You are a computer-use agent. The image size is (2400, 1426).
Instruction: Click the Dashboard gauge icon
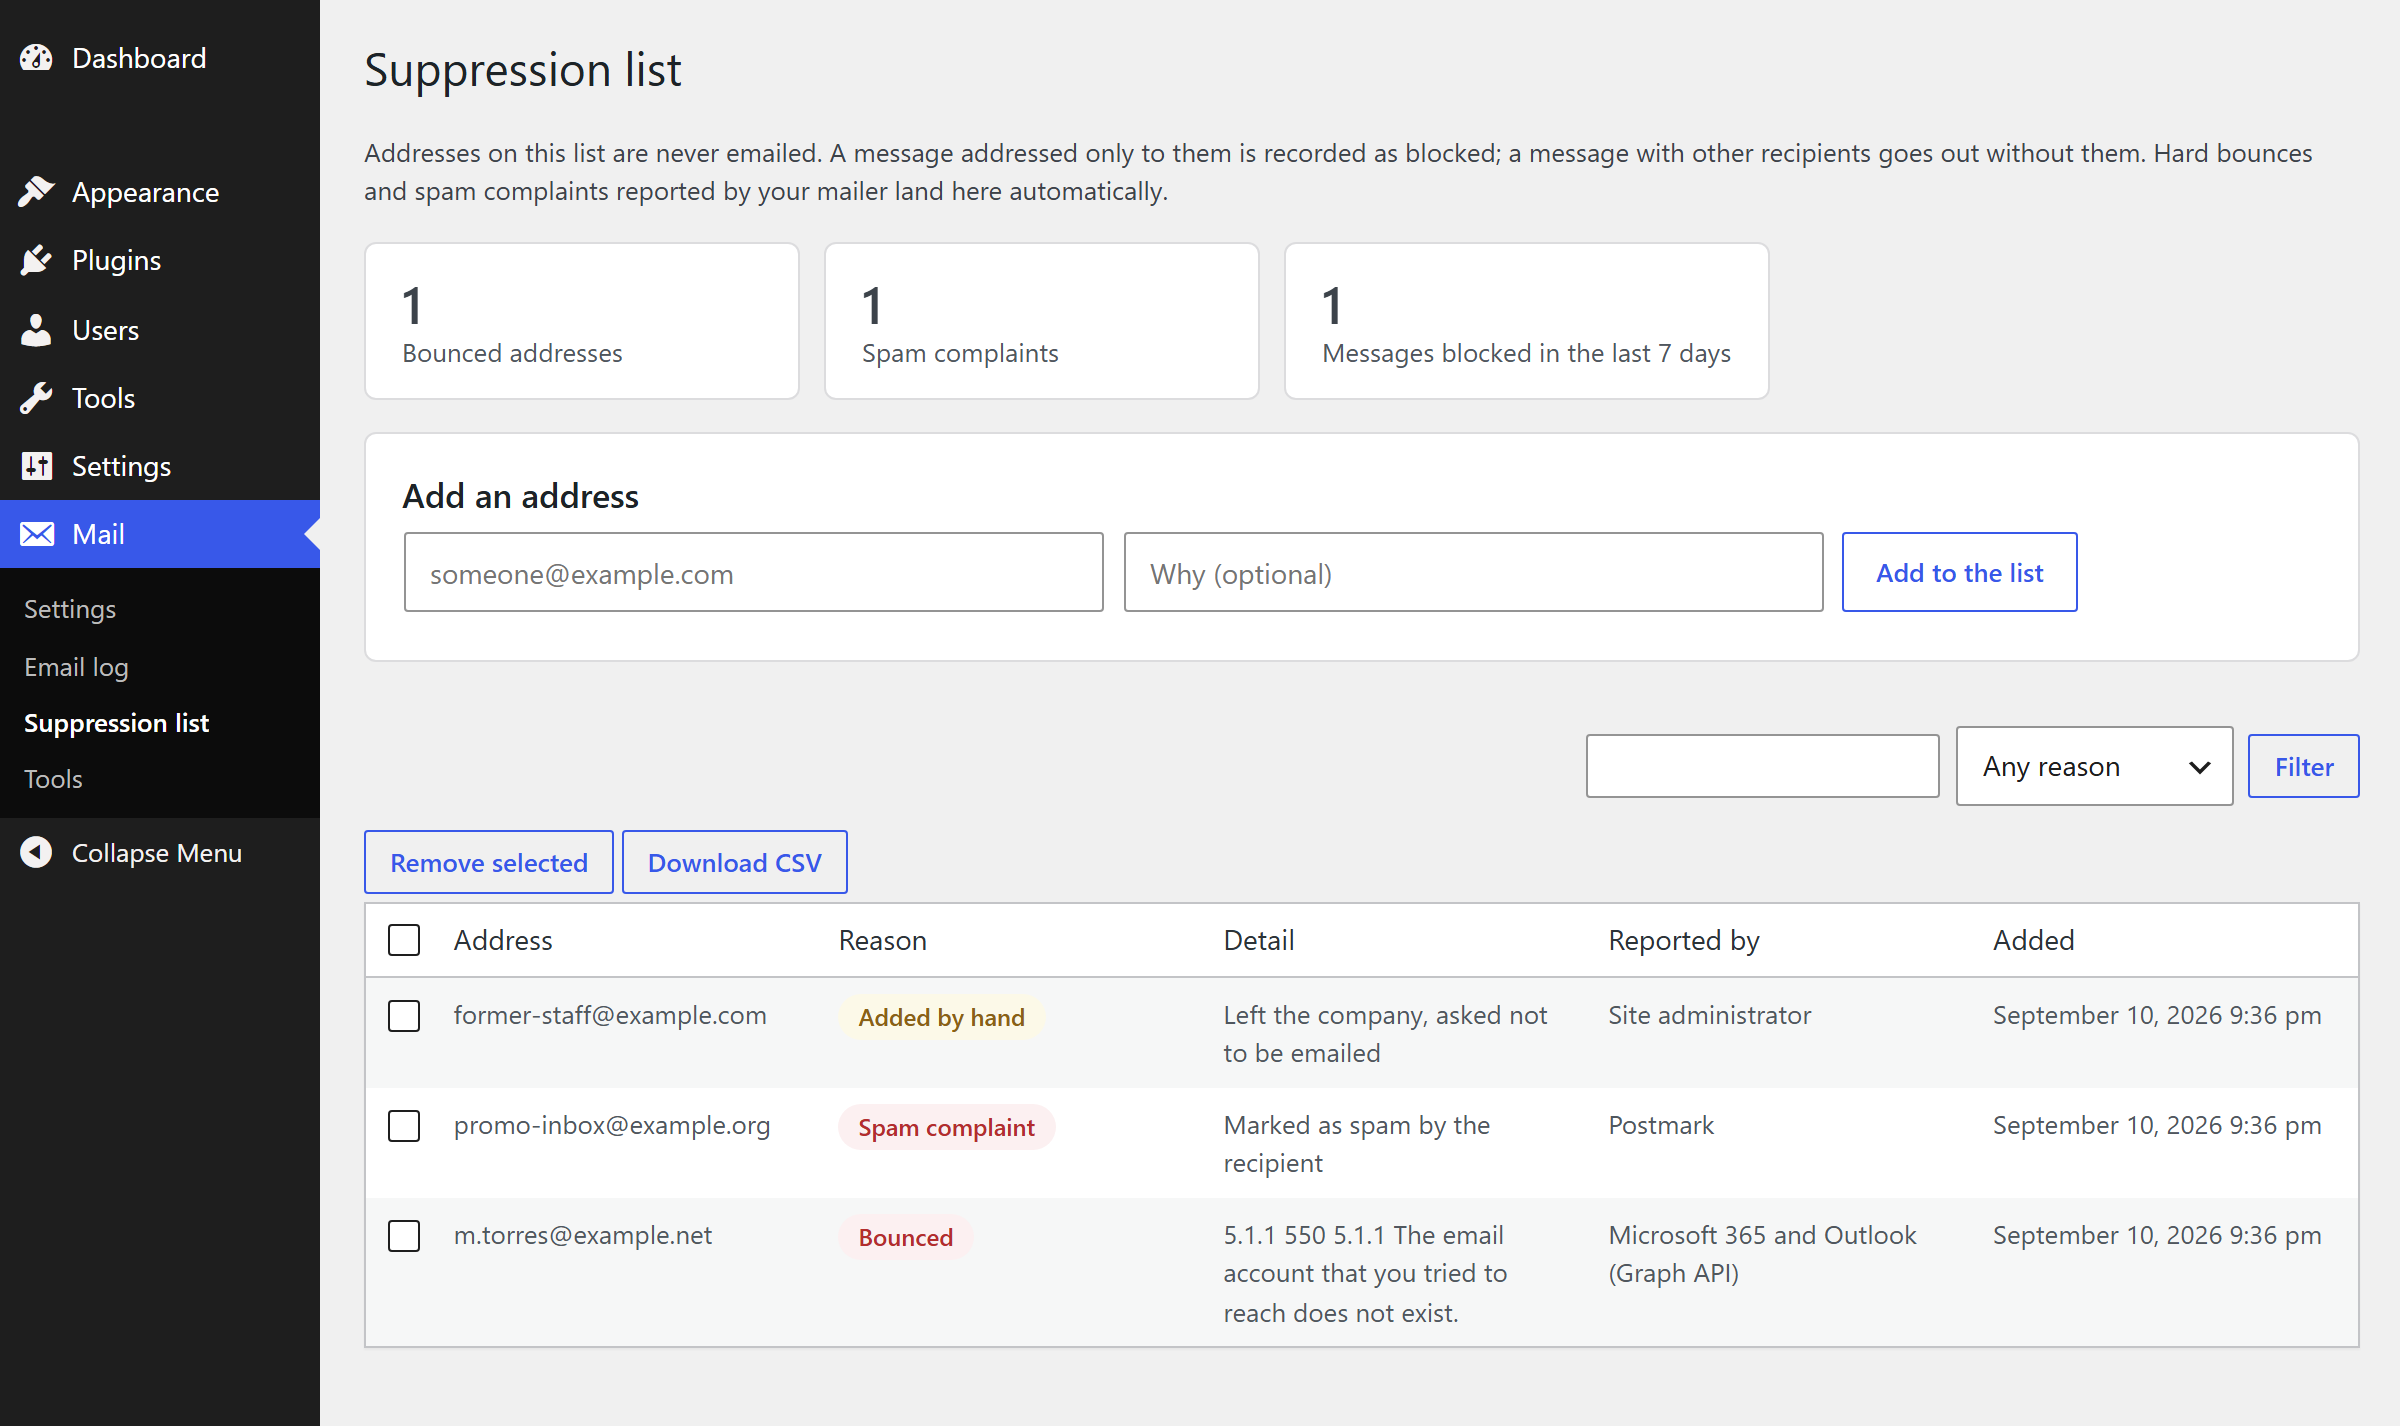[x=36, y=58]
